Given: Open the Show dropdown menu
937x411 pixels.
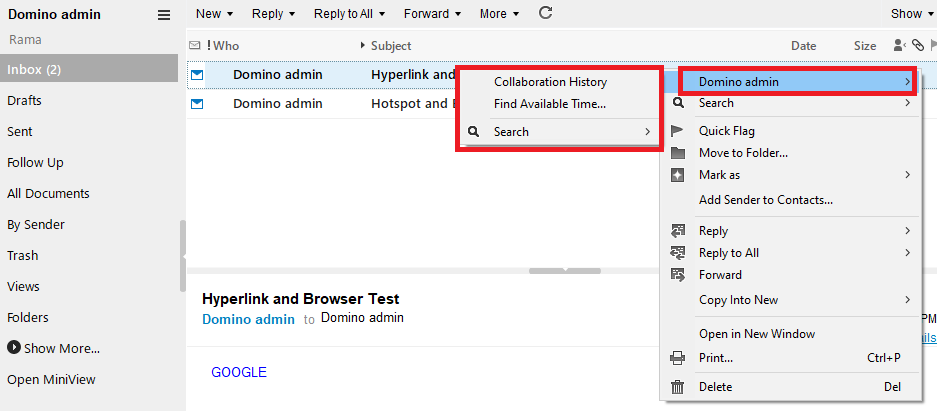Looking at the screenshot, I should [x=911, y=14].
